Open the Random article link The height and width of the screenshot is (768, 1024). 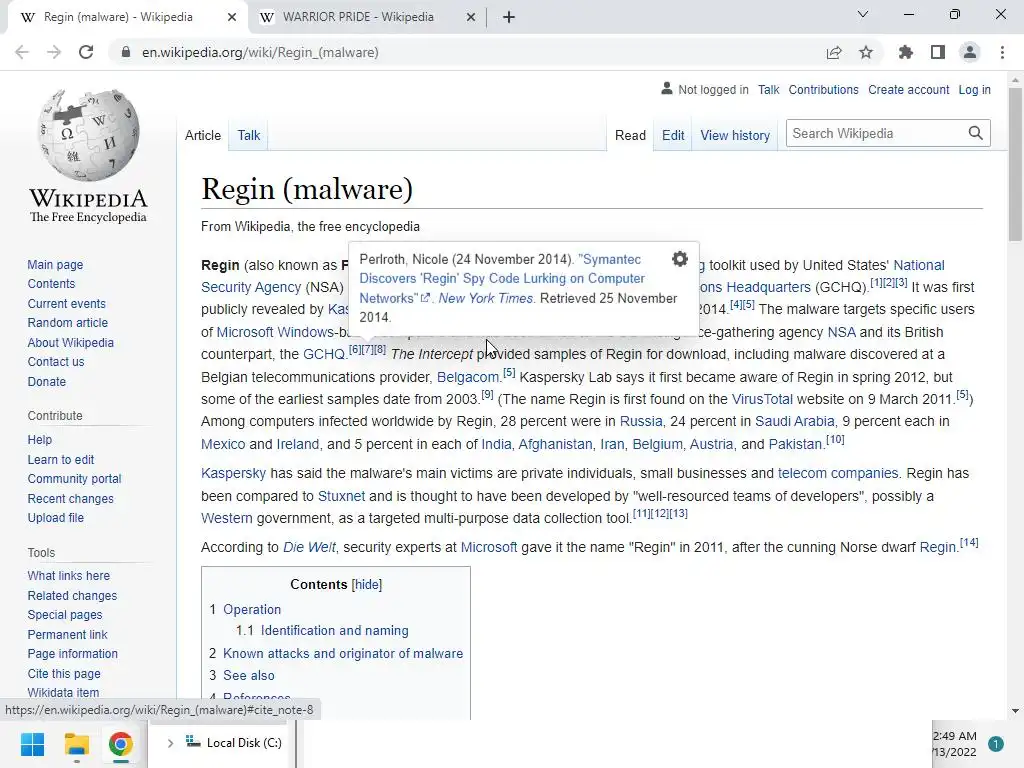click(x=68, y=323)
